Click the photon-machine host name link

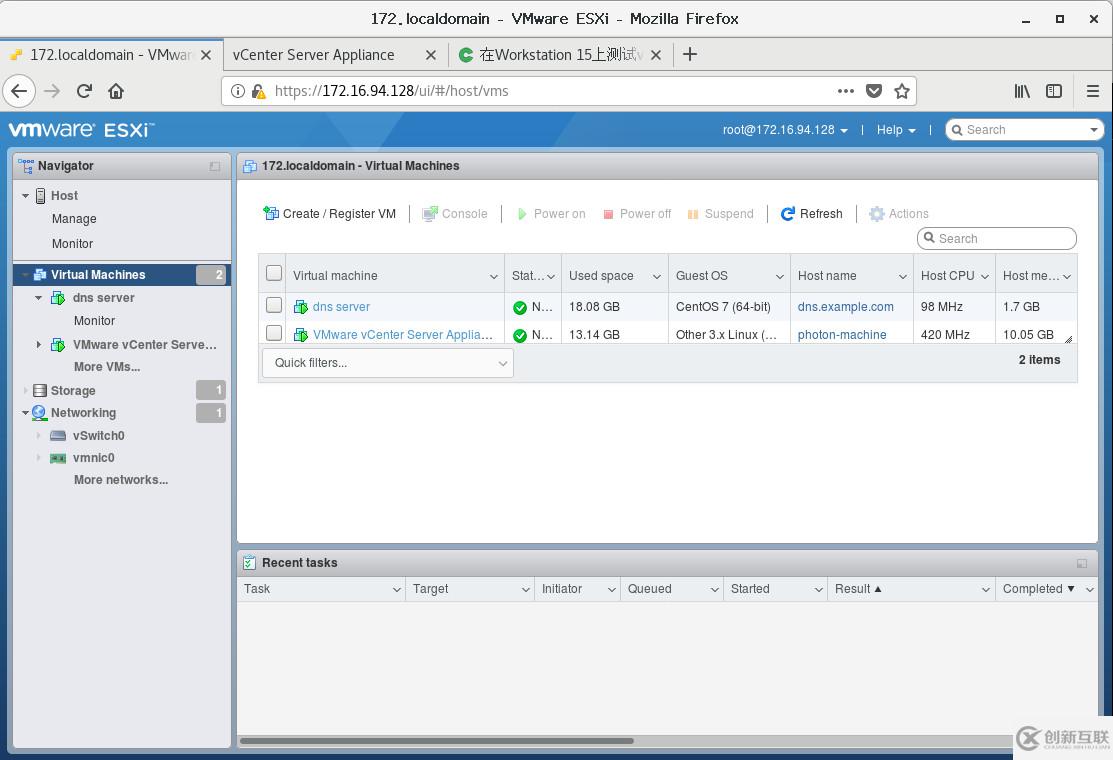coord(842,334)
